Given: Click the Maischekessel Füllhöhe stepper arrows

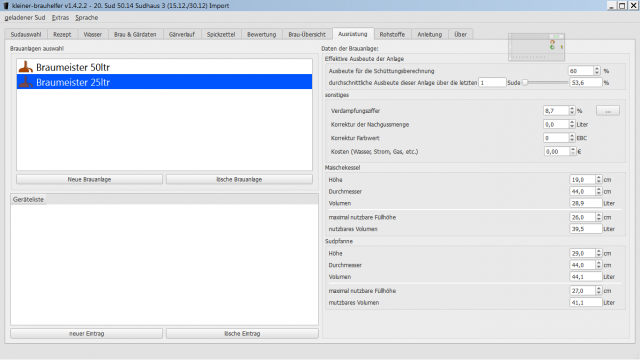Looking at the screenshot, I should pyautogui.click(x=599, y=217).
